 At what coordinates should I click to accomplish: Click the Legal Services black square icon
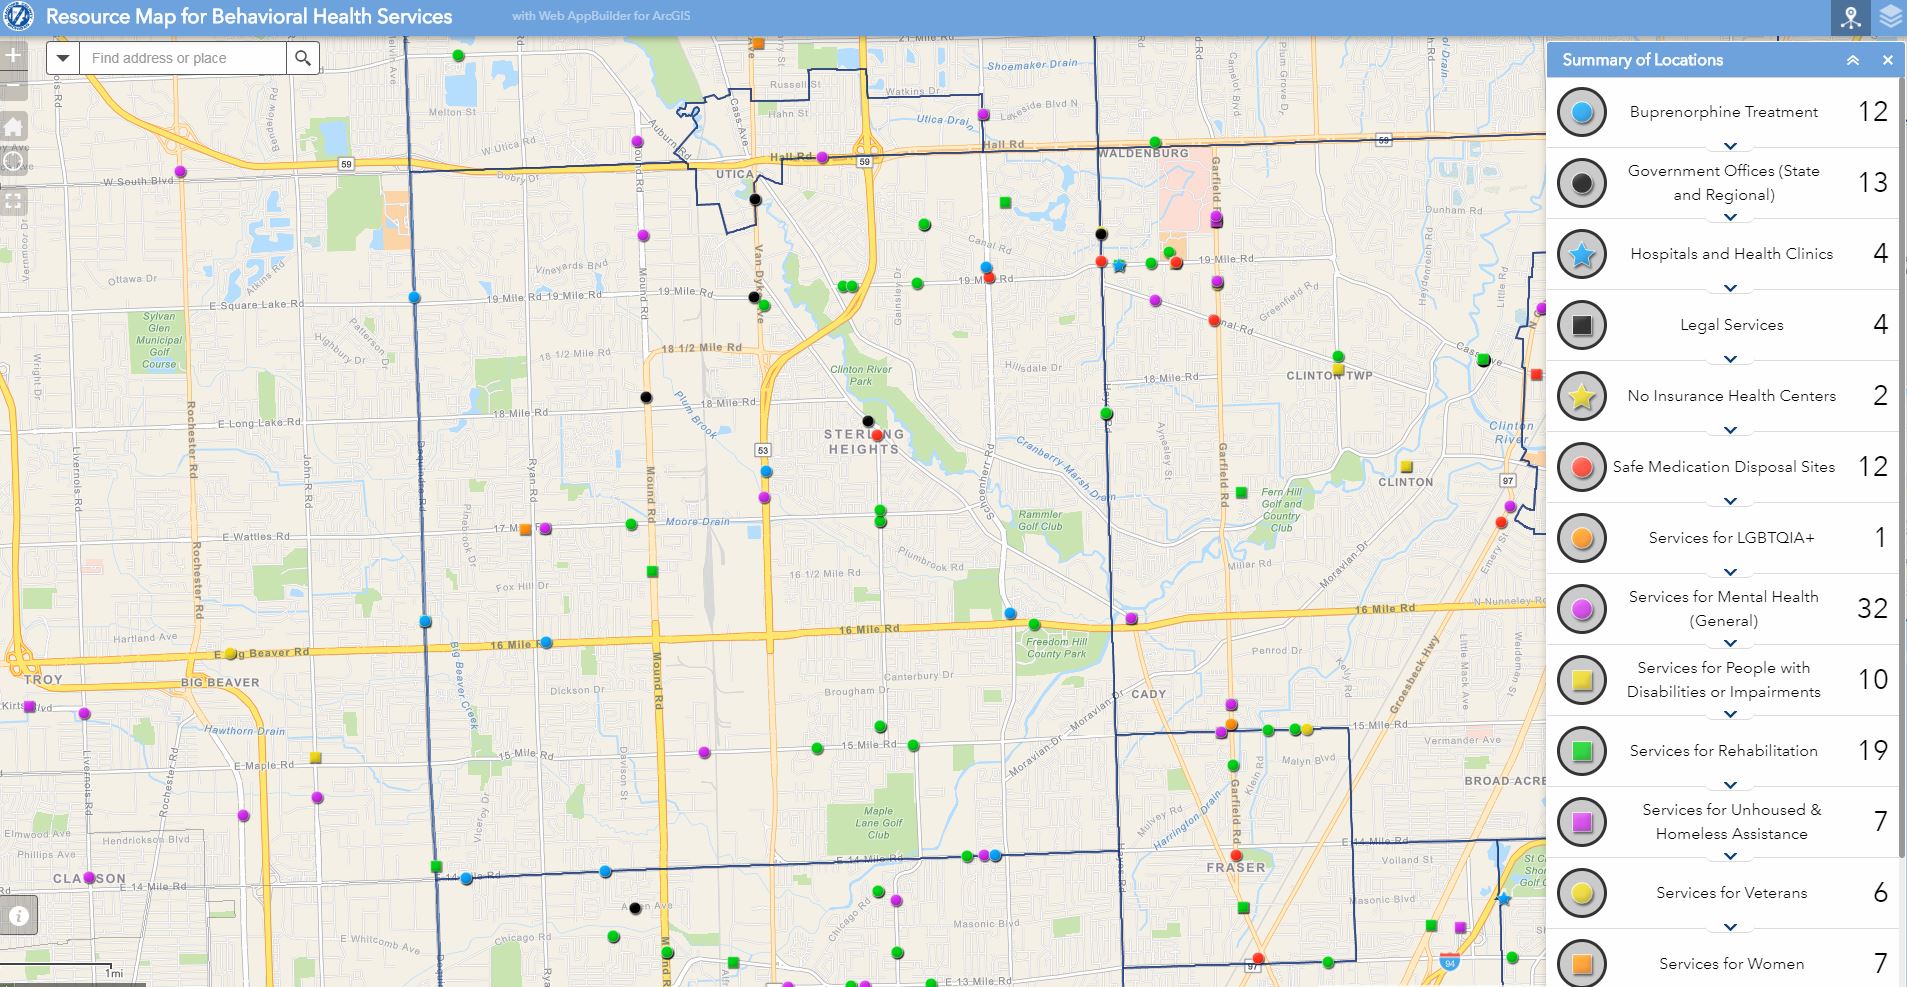(x=1581, y=325)
